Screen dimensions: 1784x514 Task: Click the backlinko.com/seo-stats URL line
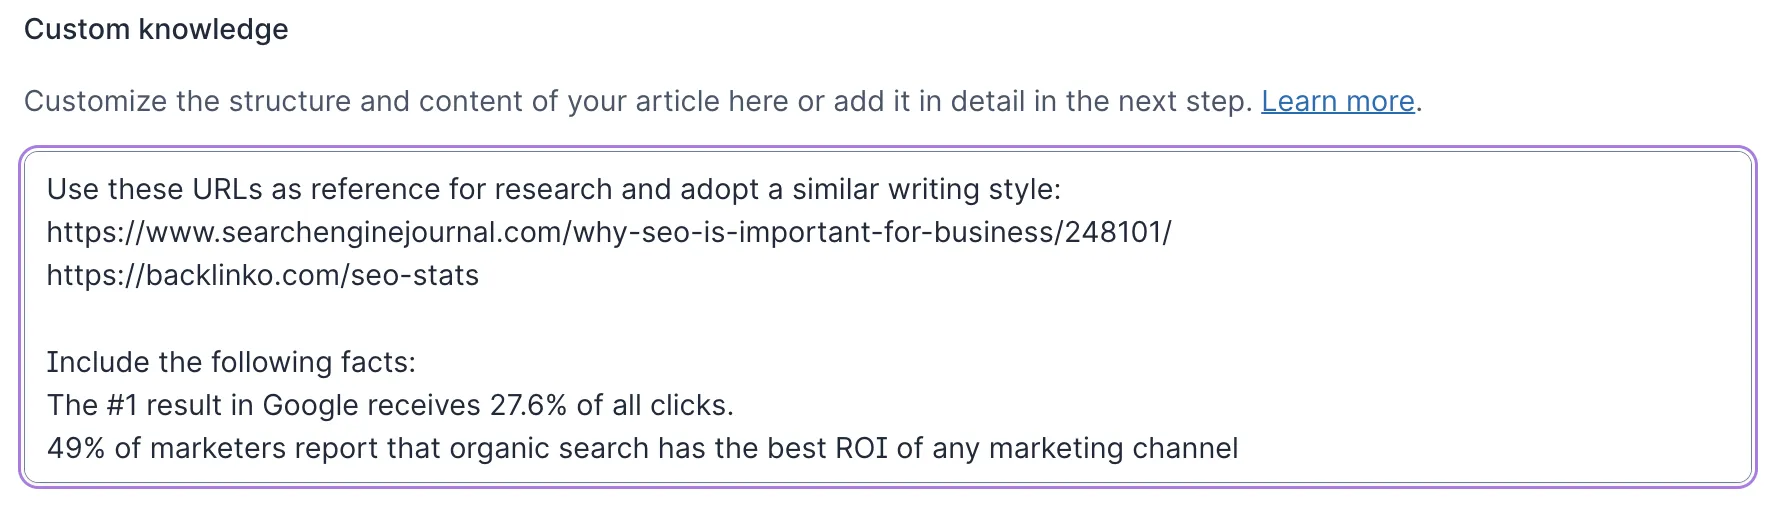262,275
